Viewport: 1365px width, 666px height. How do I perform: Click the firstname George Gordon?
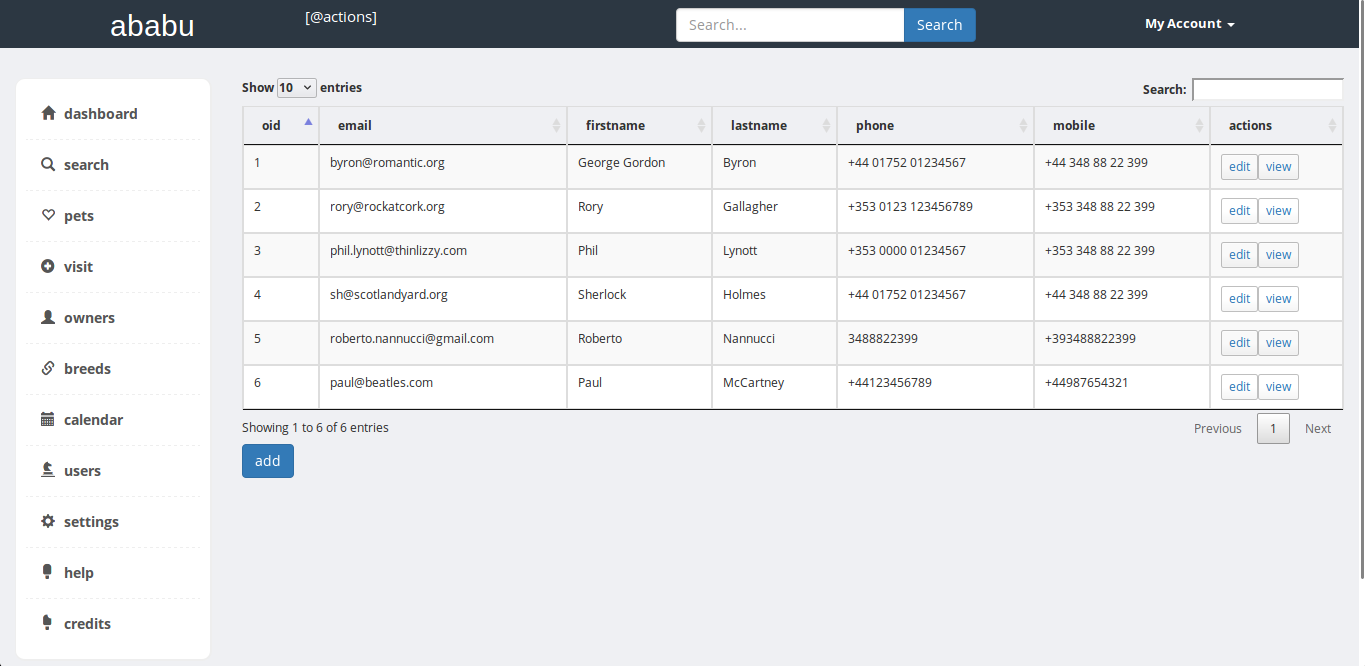(621, 162)
